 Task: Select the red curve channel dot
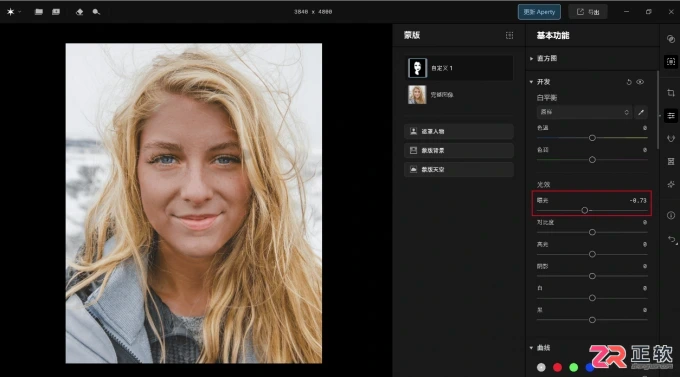coord(557,368)
